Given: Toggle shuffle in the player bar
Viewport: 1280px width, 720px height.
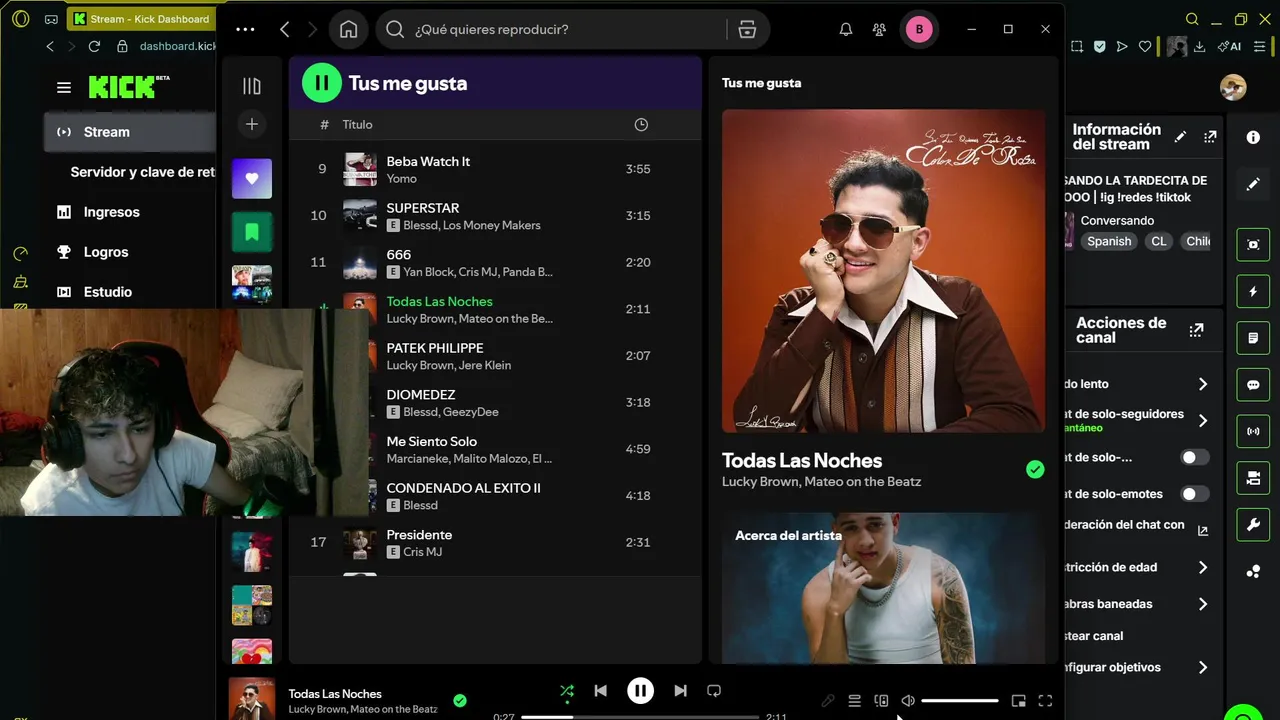Looking at the screenshot, I should tap(567, 691).
